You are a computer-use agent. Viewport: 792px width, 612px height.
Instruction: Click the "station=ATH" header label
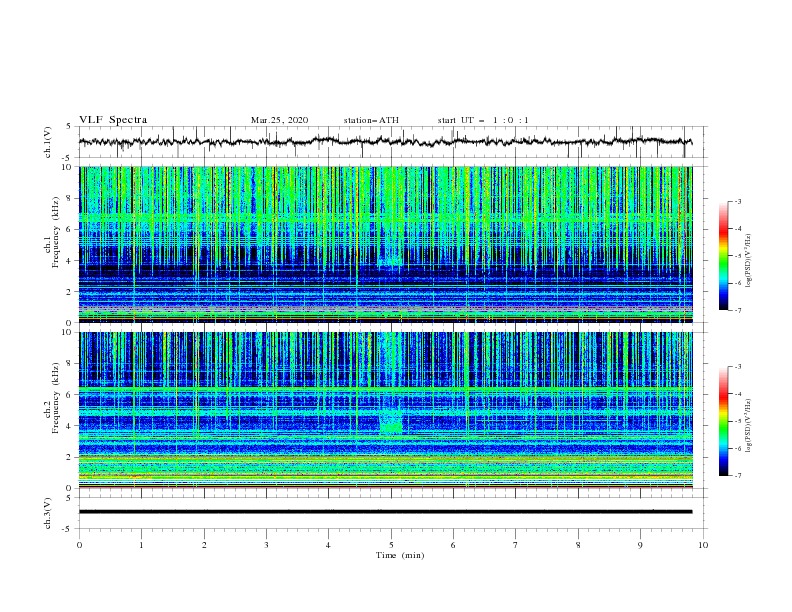pos(371,120)
